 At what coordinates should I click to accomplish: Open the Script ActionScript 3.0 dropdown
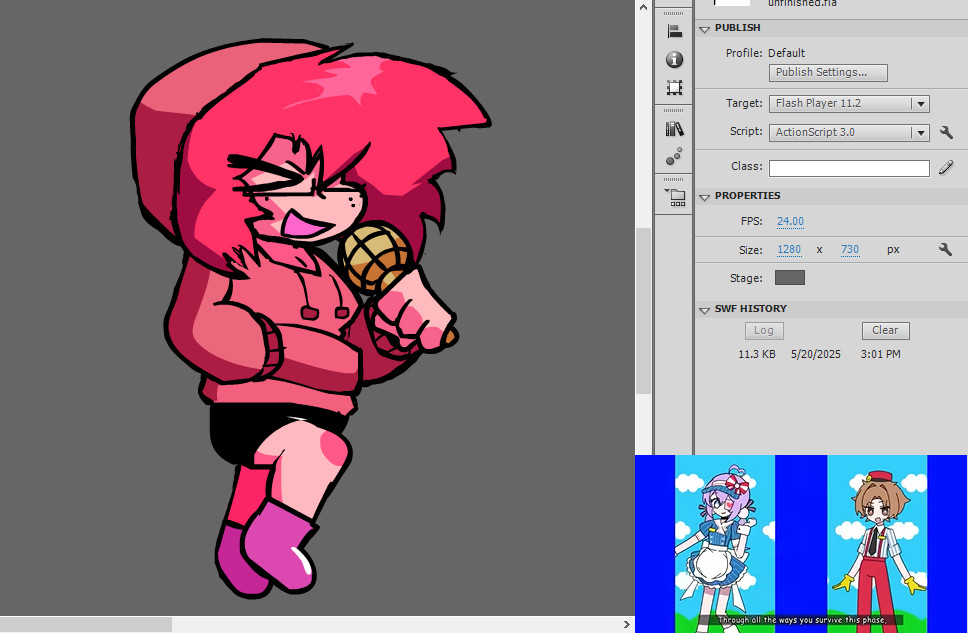[849, 132]
